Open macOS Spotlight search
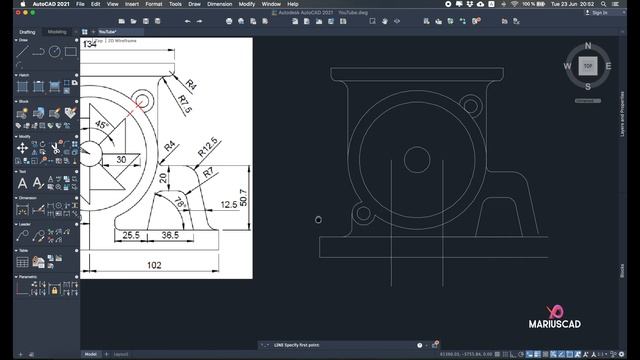Image resolution: width=640 pixels, height=360 pixels. (x=603, y=4)
